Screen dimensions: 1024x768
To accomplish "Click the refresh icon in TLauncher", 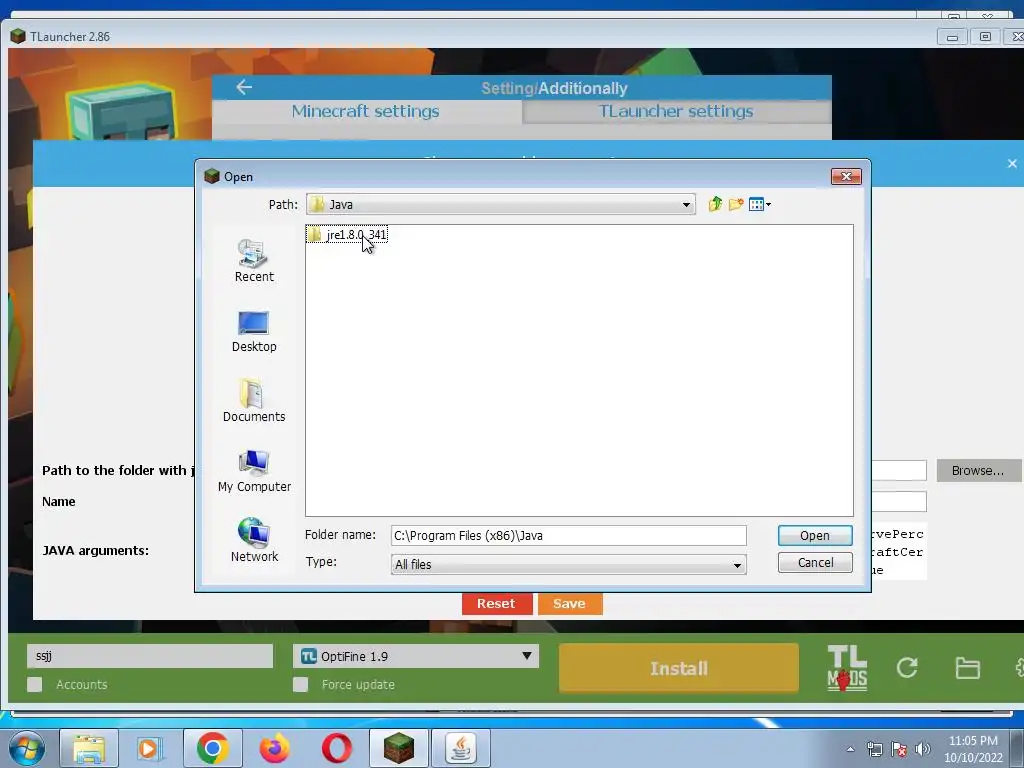I will 907,667.
